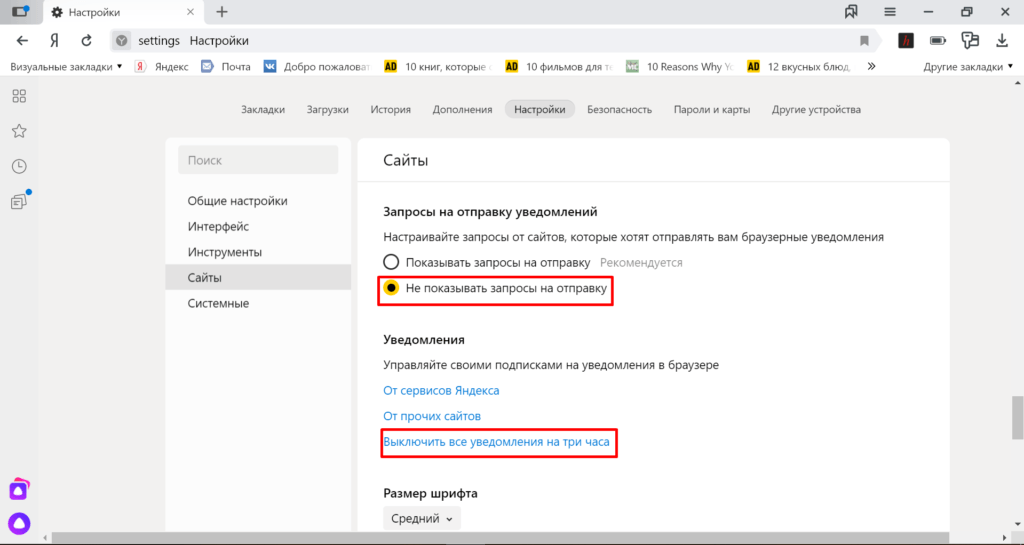Click Выключить все уведомления на три часа
The image size is (1024, 545).
click(496, 442)
